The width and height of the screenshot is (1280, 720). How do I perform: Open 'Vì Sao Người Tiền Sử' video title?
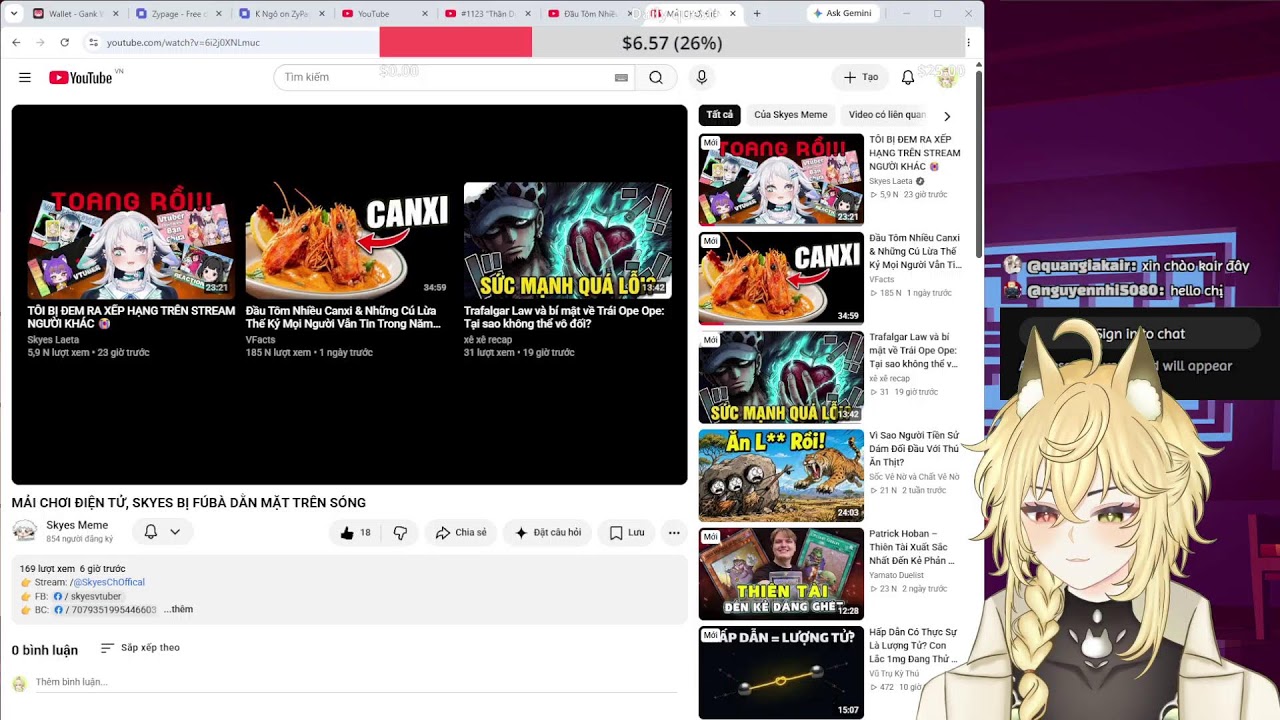(x=914, y=449)
